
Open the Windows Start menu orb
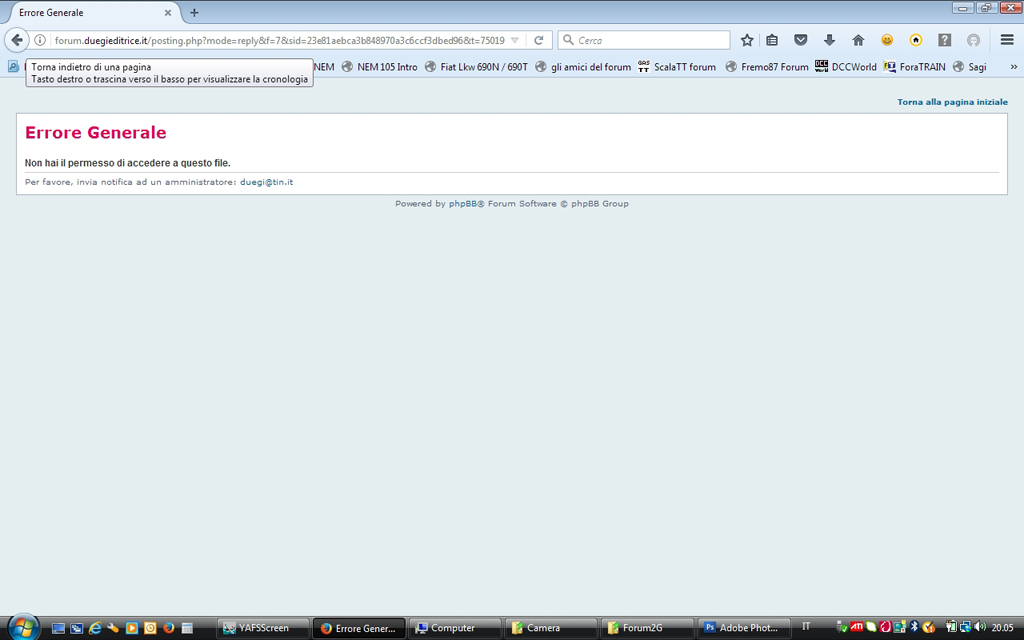(x=22, y=627)
